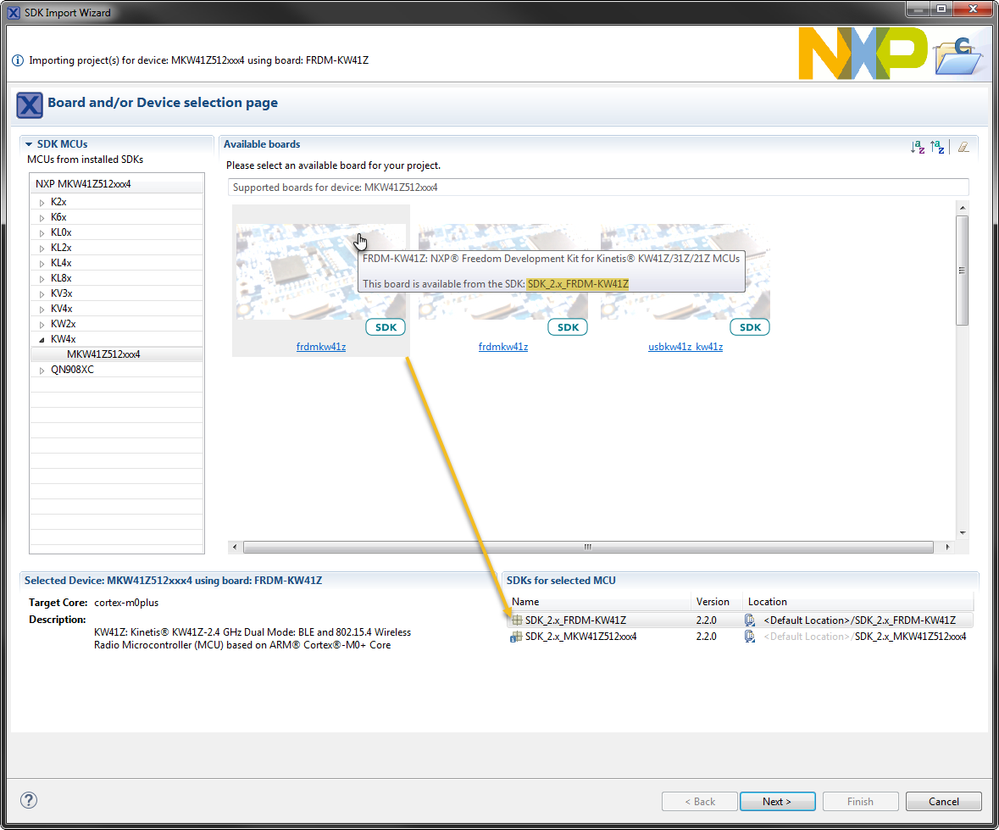Expand the KV4x MCU family

pos(42,310)
